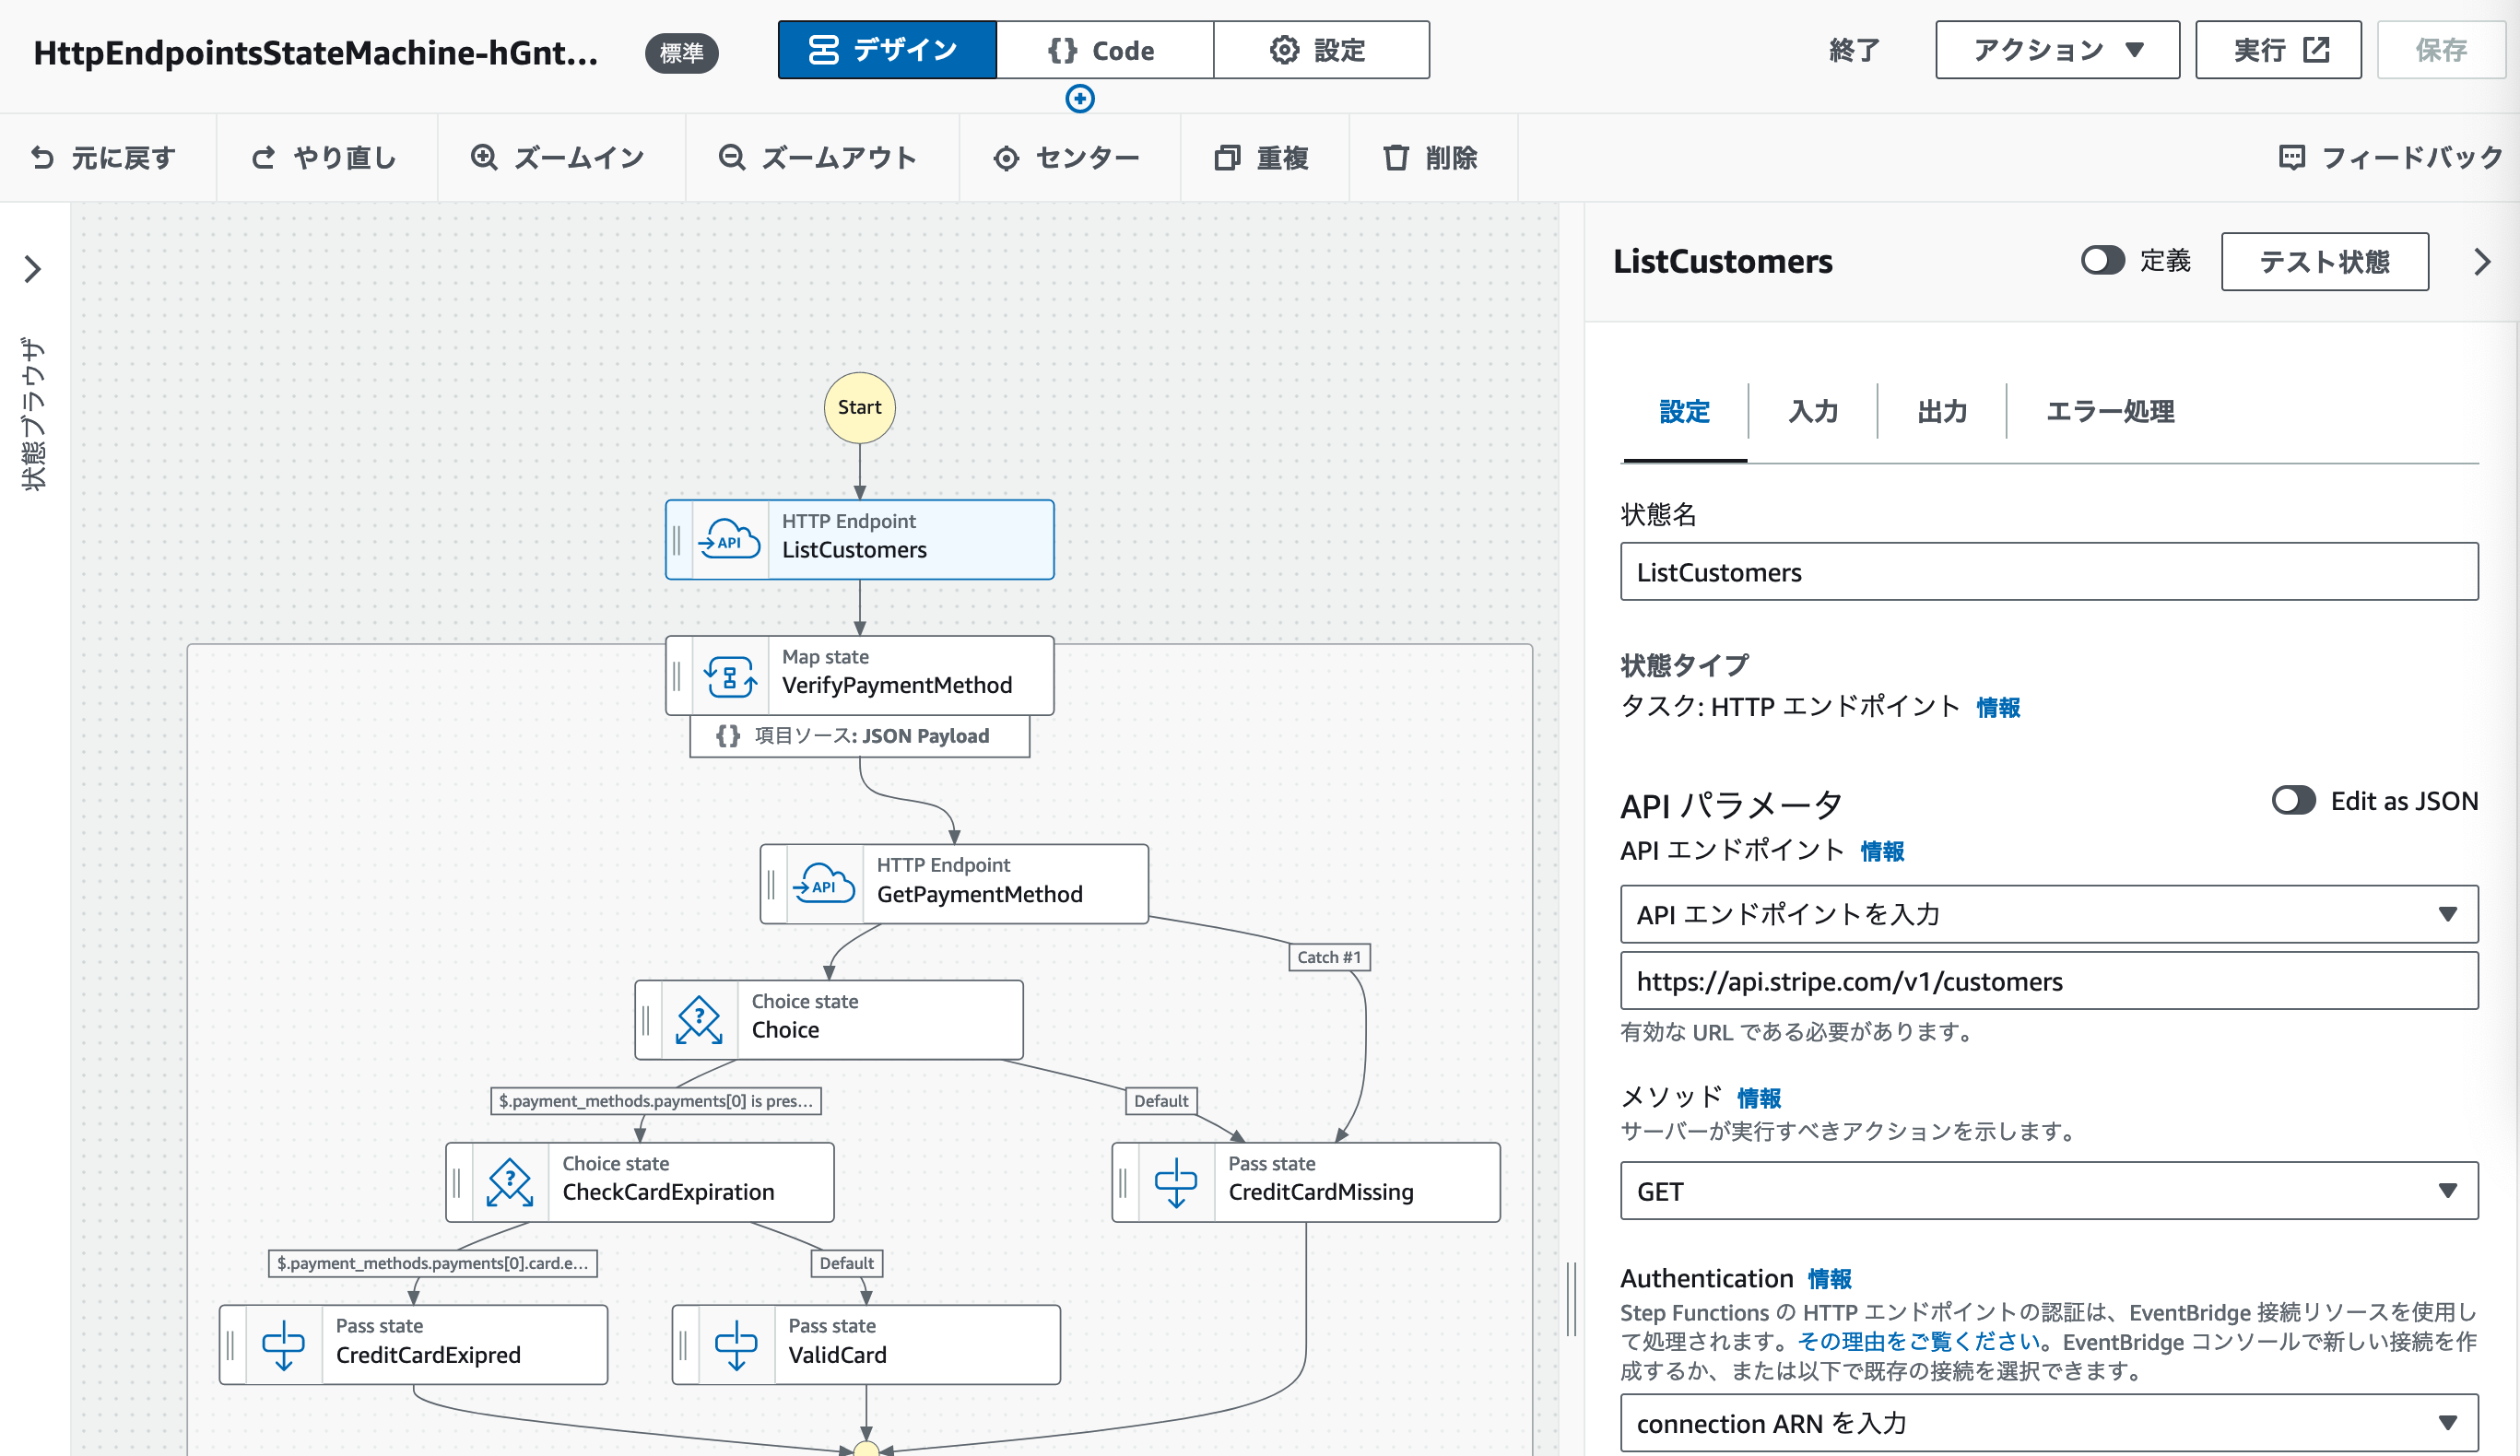This screenshot has height=1456, width=2520.
Task: Click the trash Delete icon in toolbar
Action: [x=1396, y=158]
